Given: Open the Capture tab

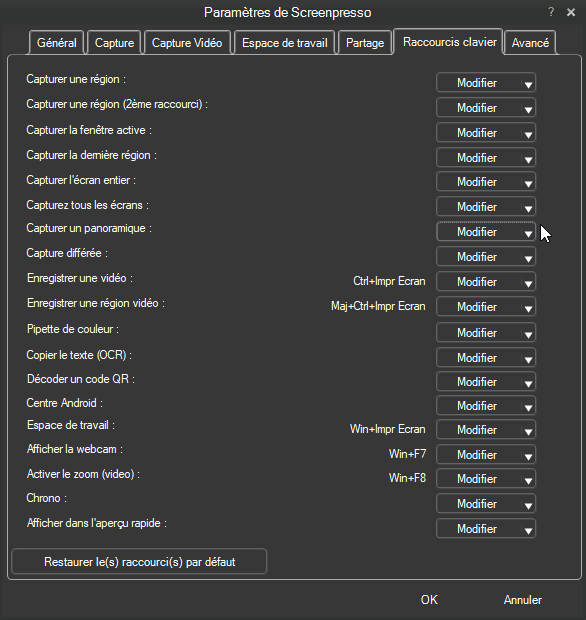Looking at the screenshot, I should [x=114, y=43].
